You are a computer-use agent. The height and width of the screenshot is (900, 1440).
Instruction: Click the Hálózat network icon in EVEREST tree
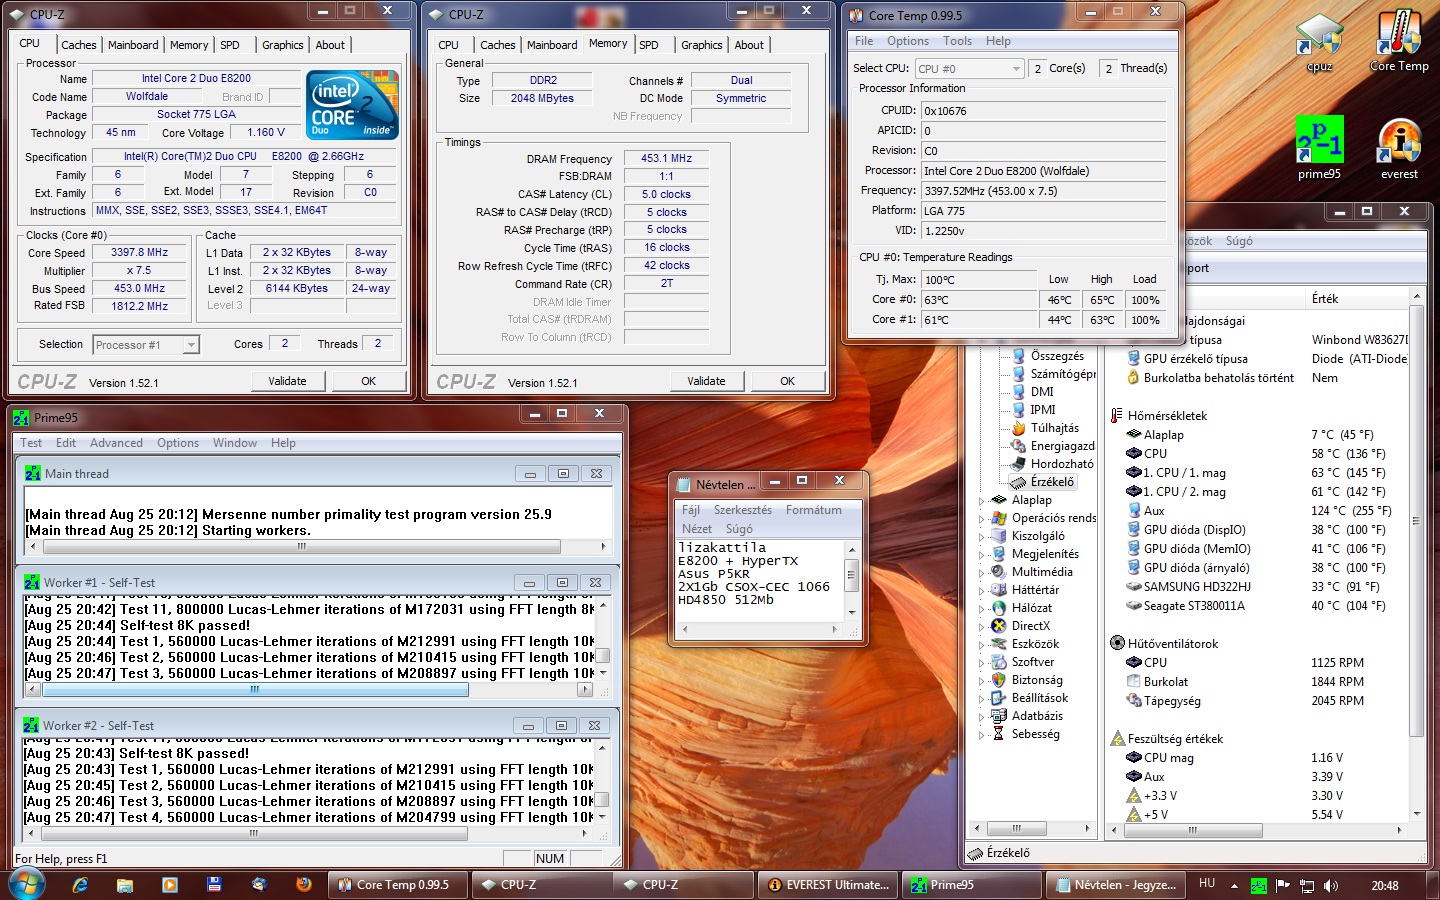pyautogui.click(x=998, y=608)
